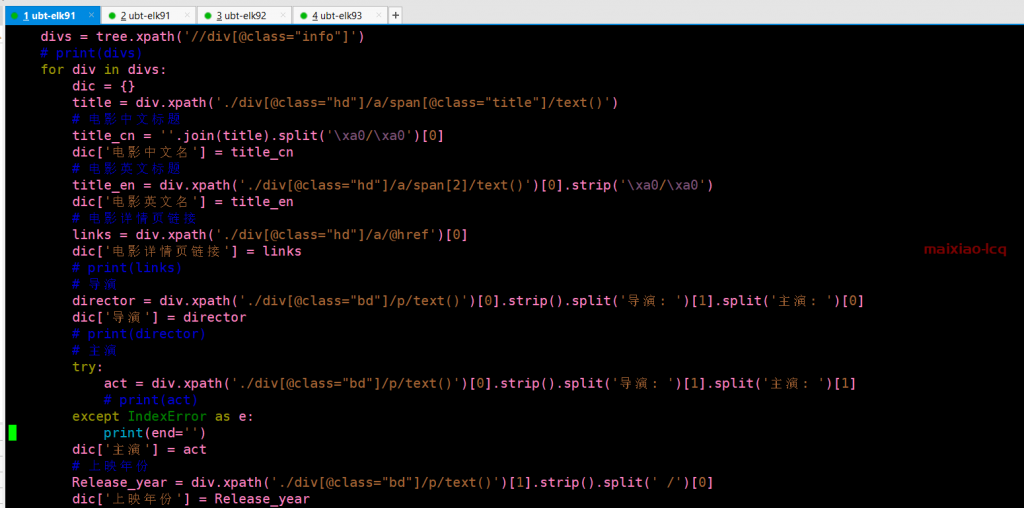Screen dimensions: 1024x508
Task: Close the ubt-elk92 tab
Action: (283, 16)
